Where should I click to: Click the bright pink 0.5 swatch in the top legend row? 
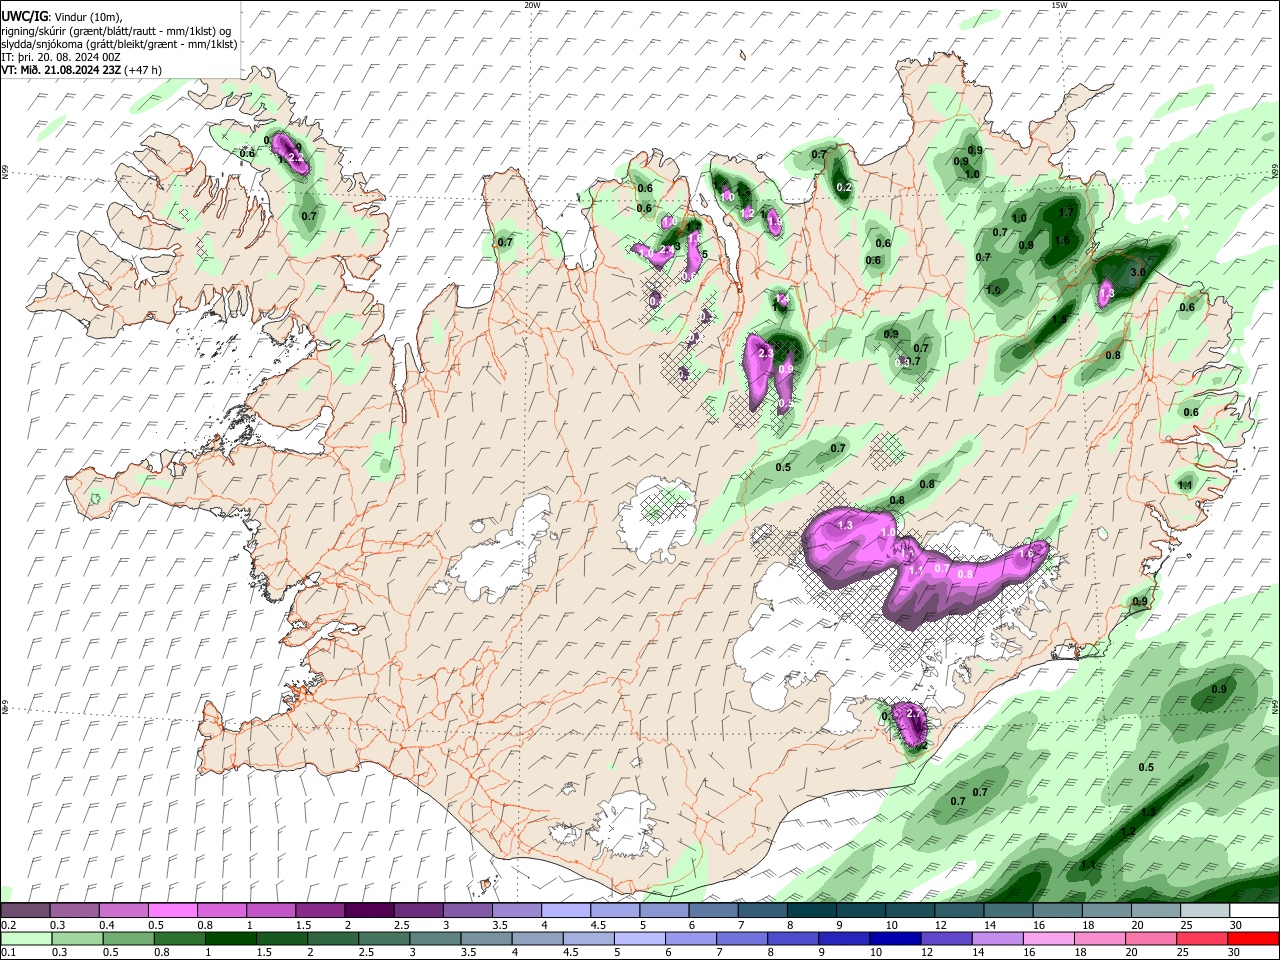173,910
